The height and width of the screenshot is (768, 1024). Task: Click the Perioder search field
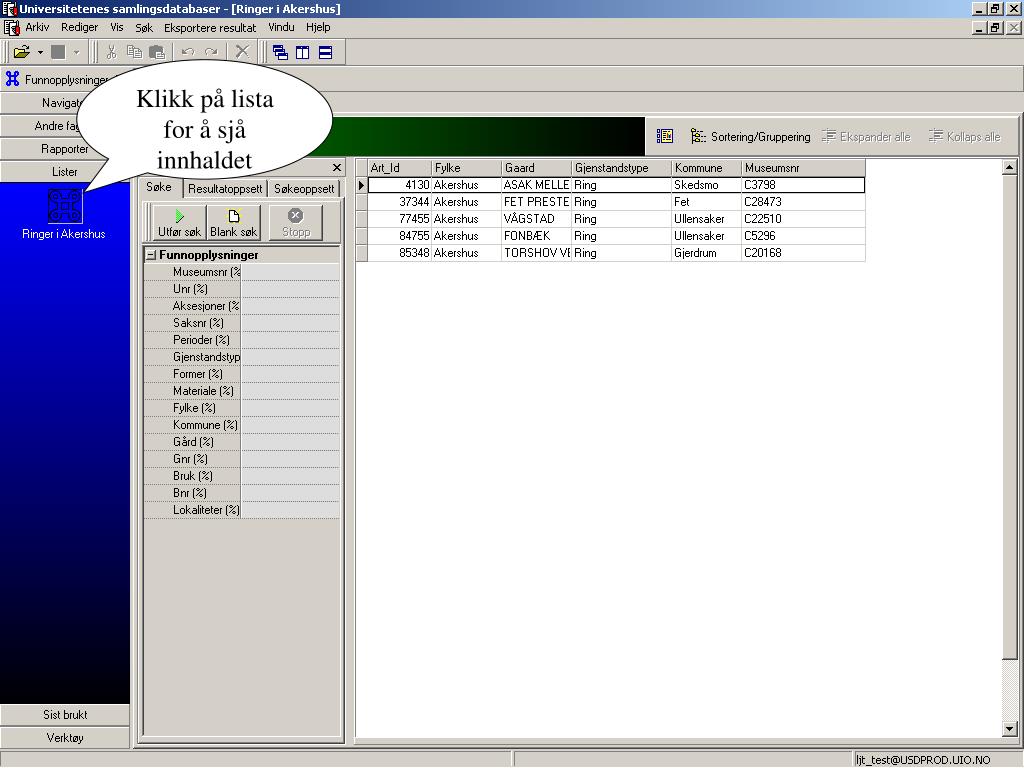coord(291,340)
